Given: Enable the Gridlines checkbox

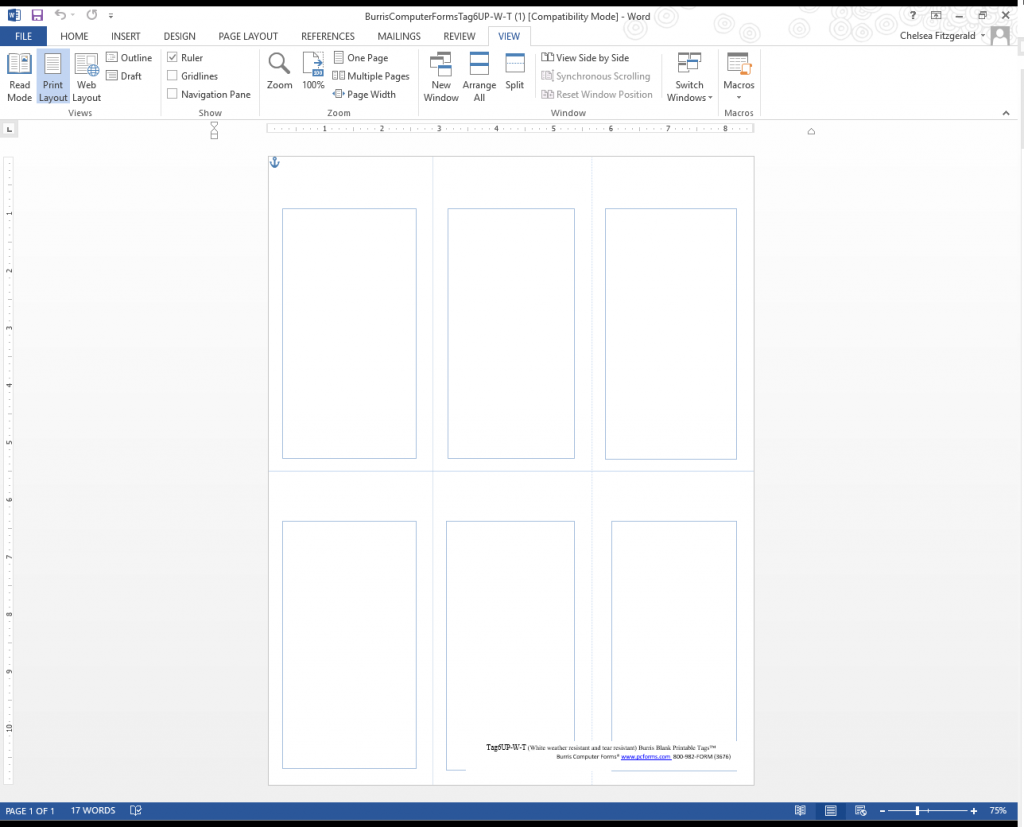Looking at the screenshot, I should (172, 76).
